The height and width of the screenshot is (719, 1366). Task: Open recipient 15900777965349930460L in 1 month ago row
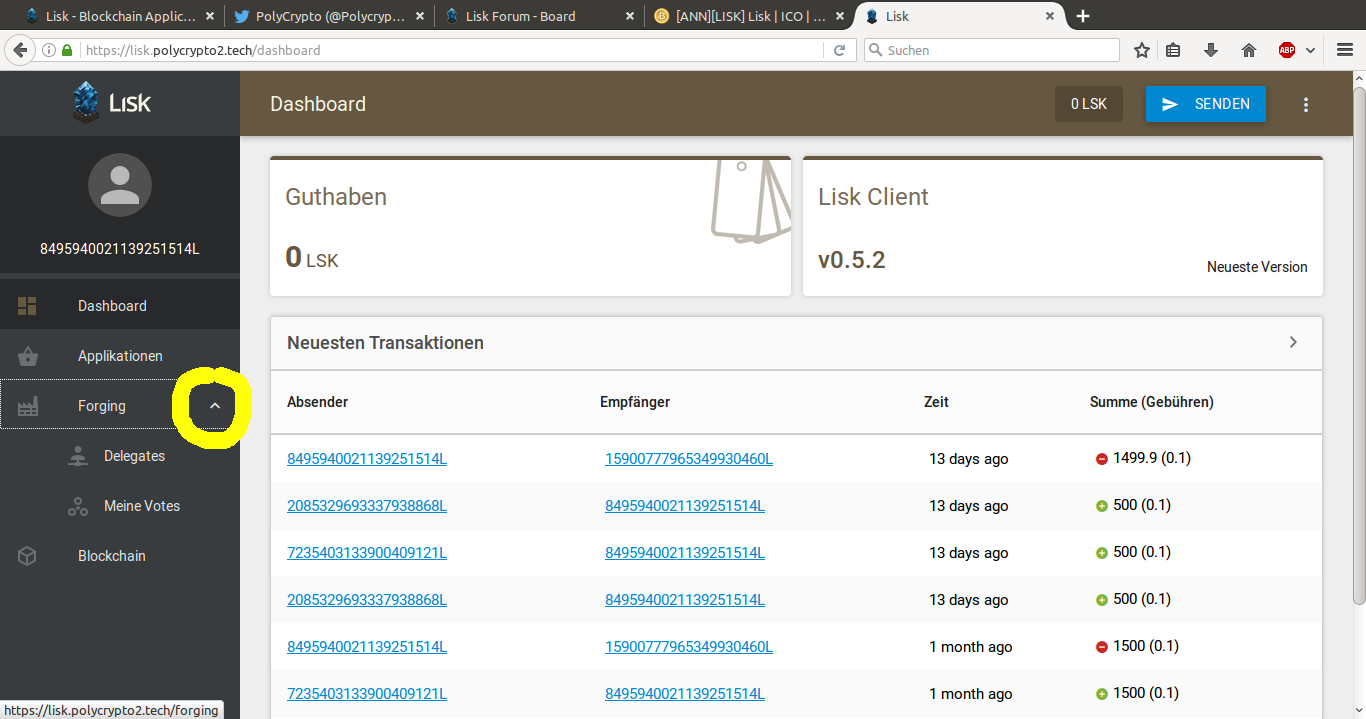689,647
